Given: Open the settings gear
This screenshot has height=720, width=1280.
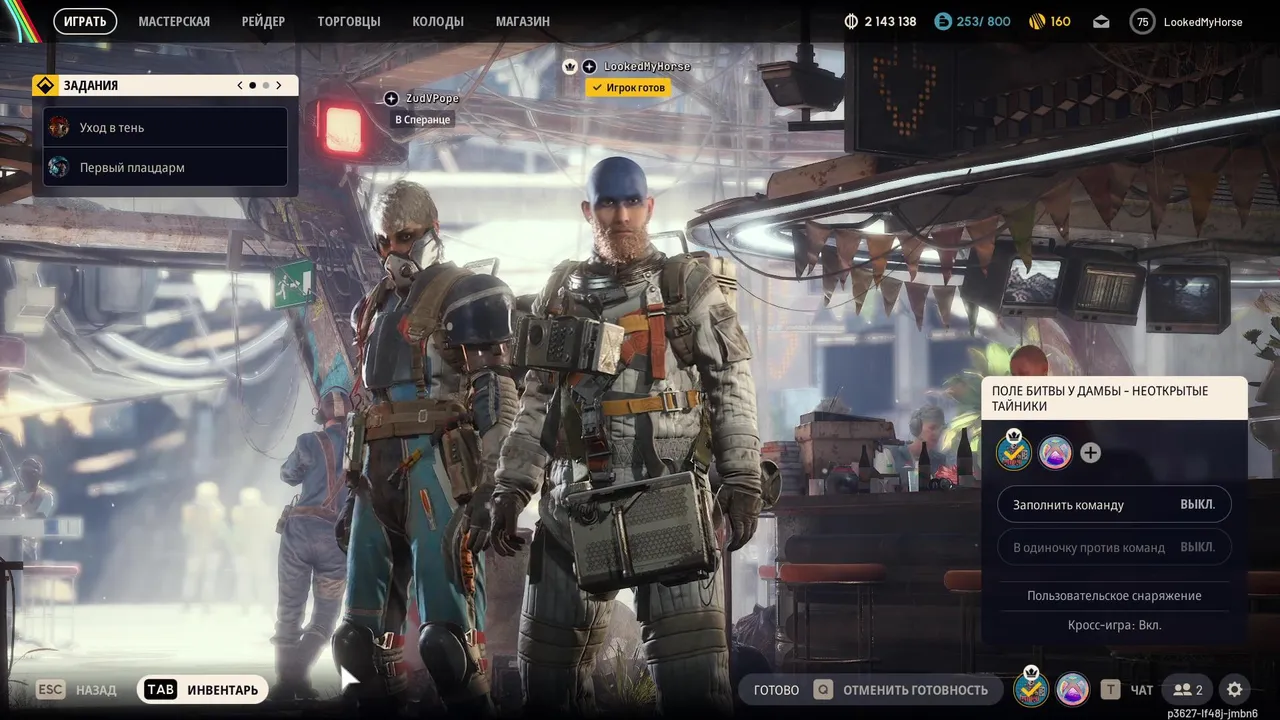Looking at the screenshot, I should 1235,689.
